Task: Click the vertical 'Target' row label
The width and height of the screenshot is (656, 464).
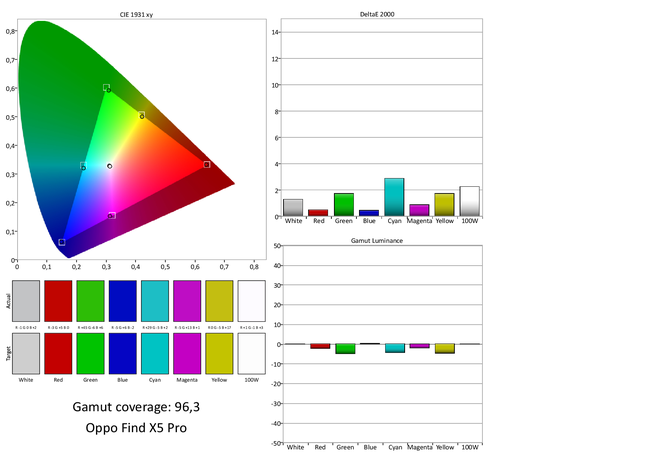Action: [x=8, y=354]
